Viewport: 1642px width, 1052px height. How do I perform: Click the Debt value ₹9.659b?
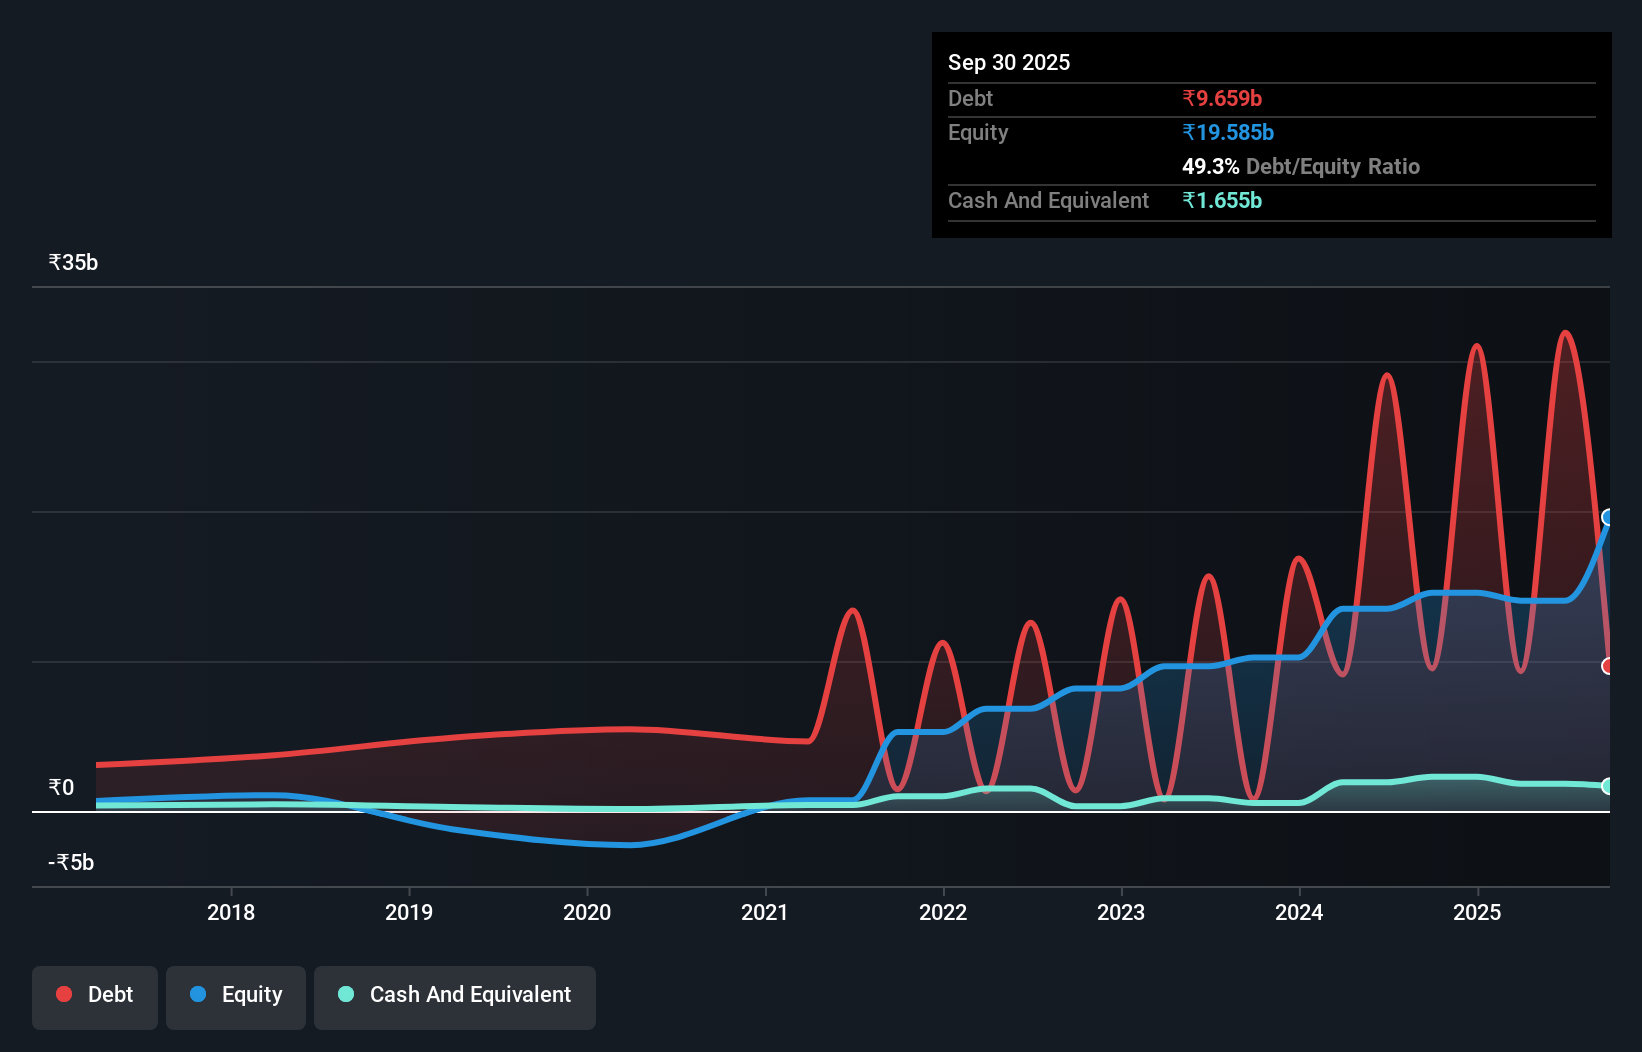(1222, 98)
